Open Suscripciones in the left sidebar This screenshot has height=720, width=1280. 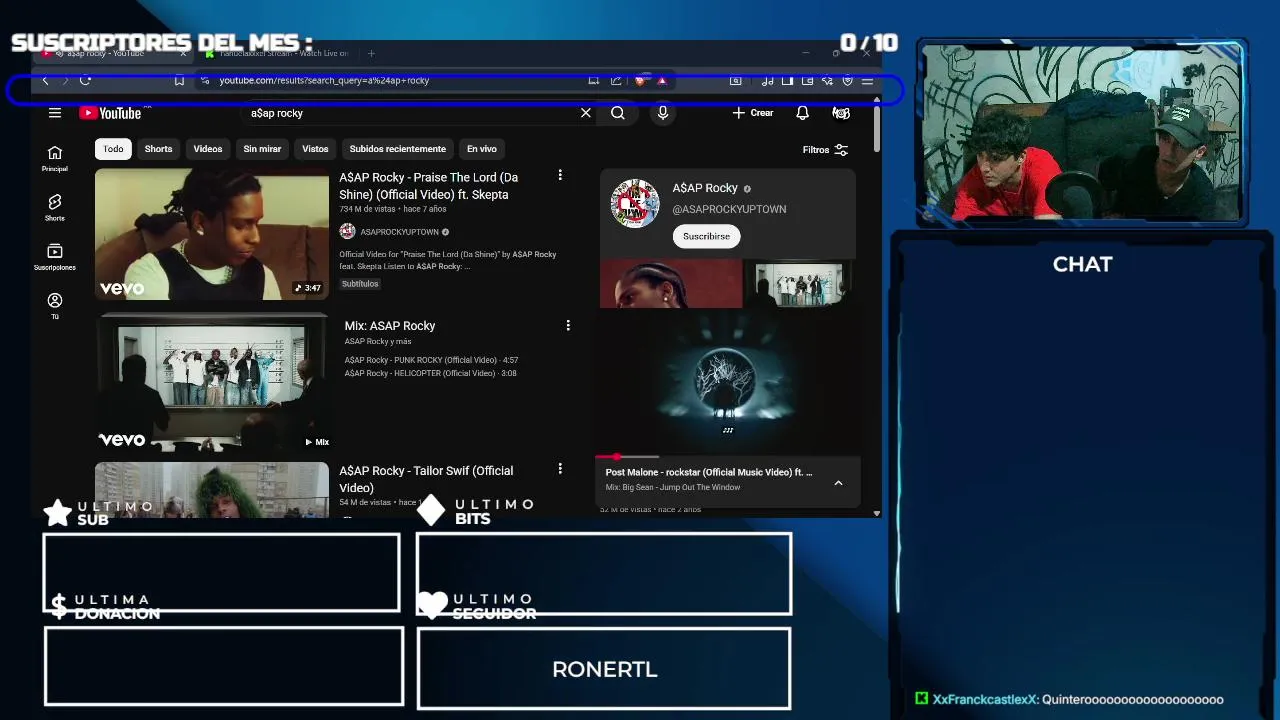(x=55, y=257)
